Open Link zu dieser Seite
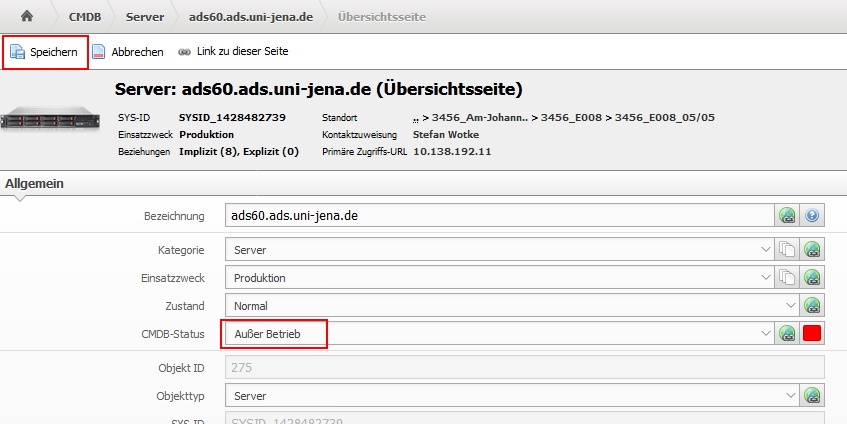This screenshot has height=424, width=847. tap(243, 51)
